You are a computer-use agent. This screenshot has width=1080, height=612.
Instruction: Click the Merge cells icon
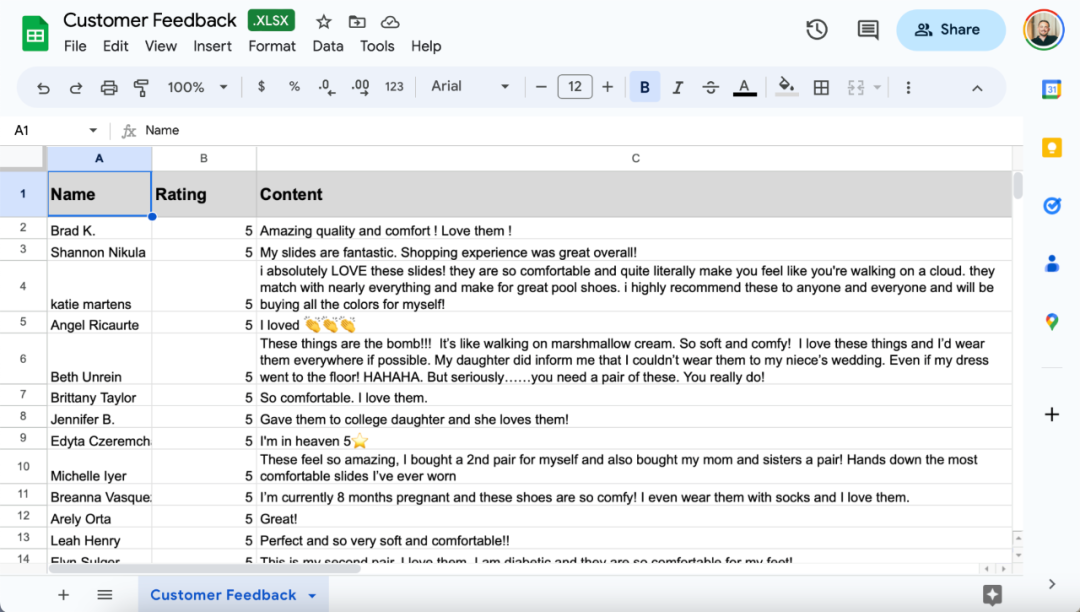pyautogui.click(x=855, y=87)
